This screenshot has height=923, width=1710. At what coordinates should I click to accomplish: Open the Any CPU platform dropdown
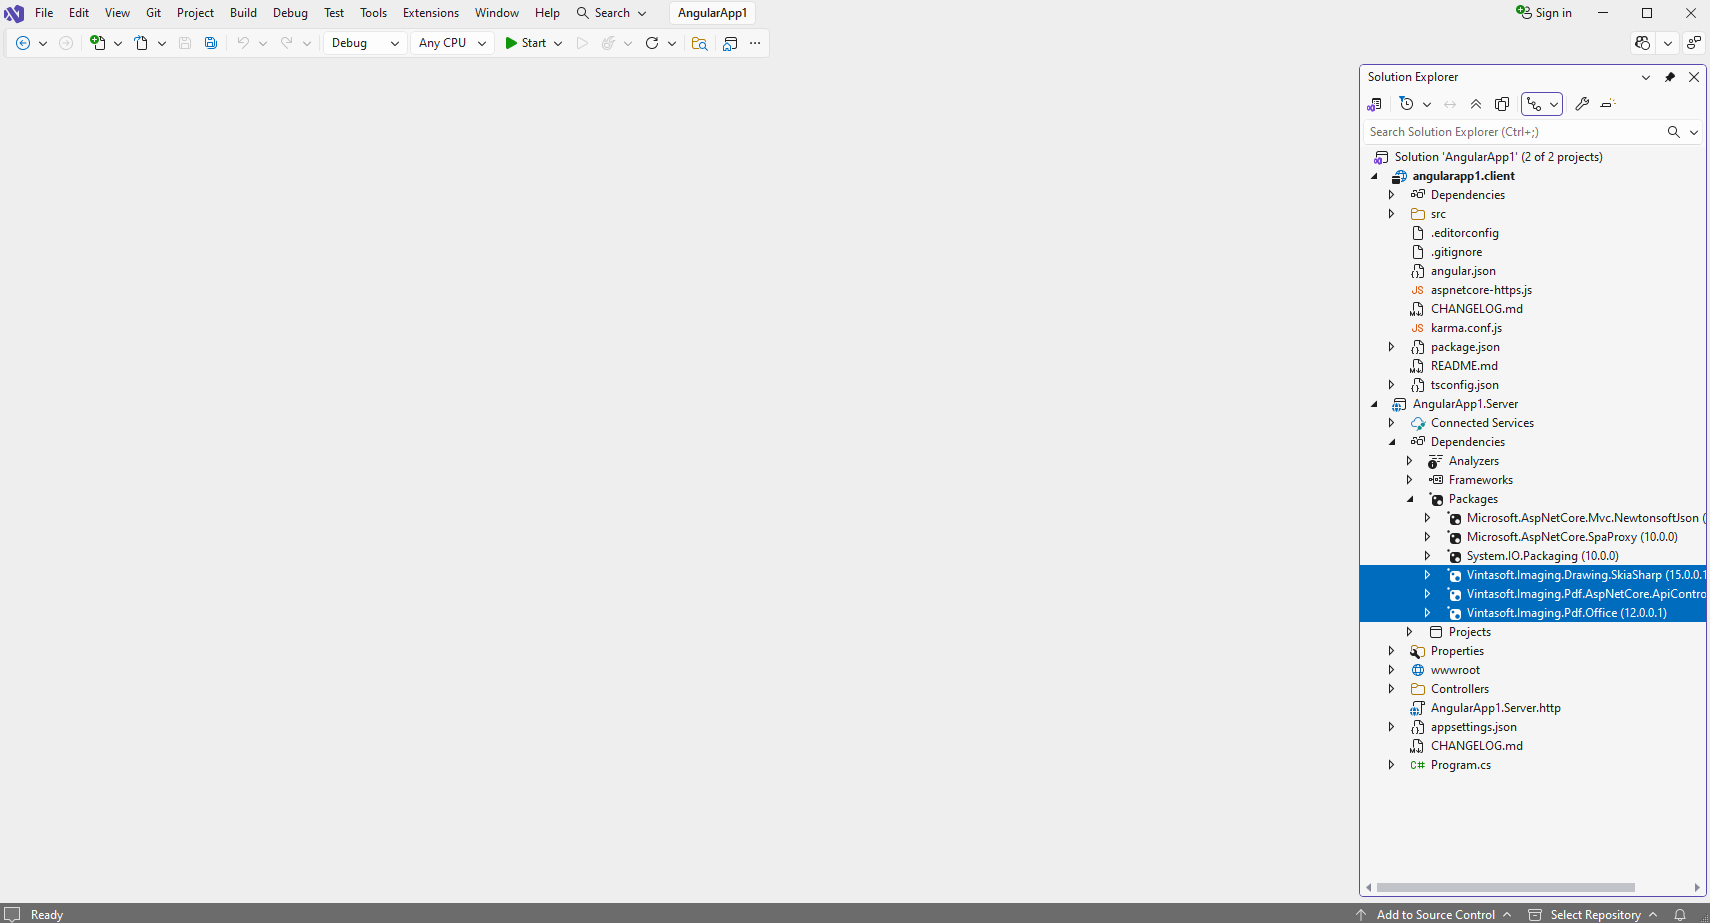click(452, 43)
